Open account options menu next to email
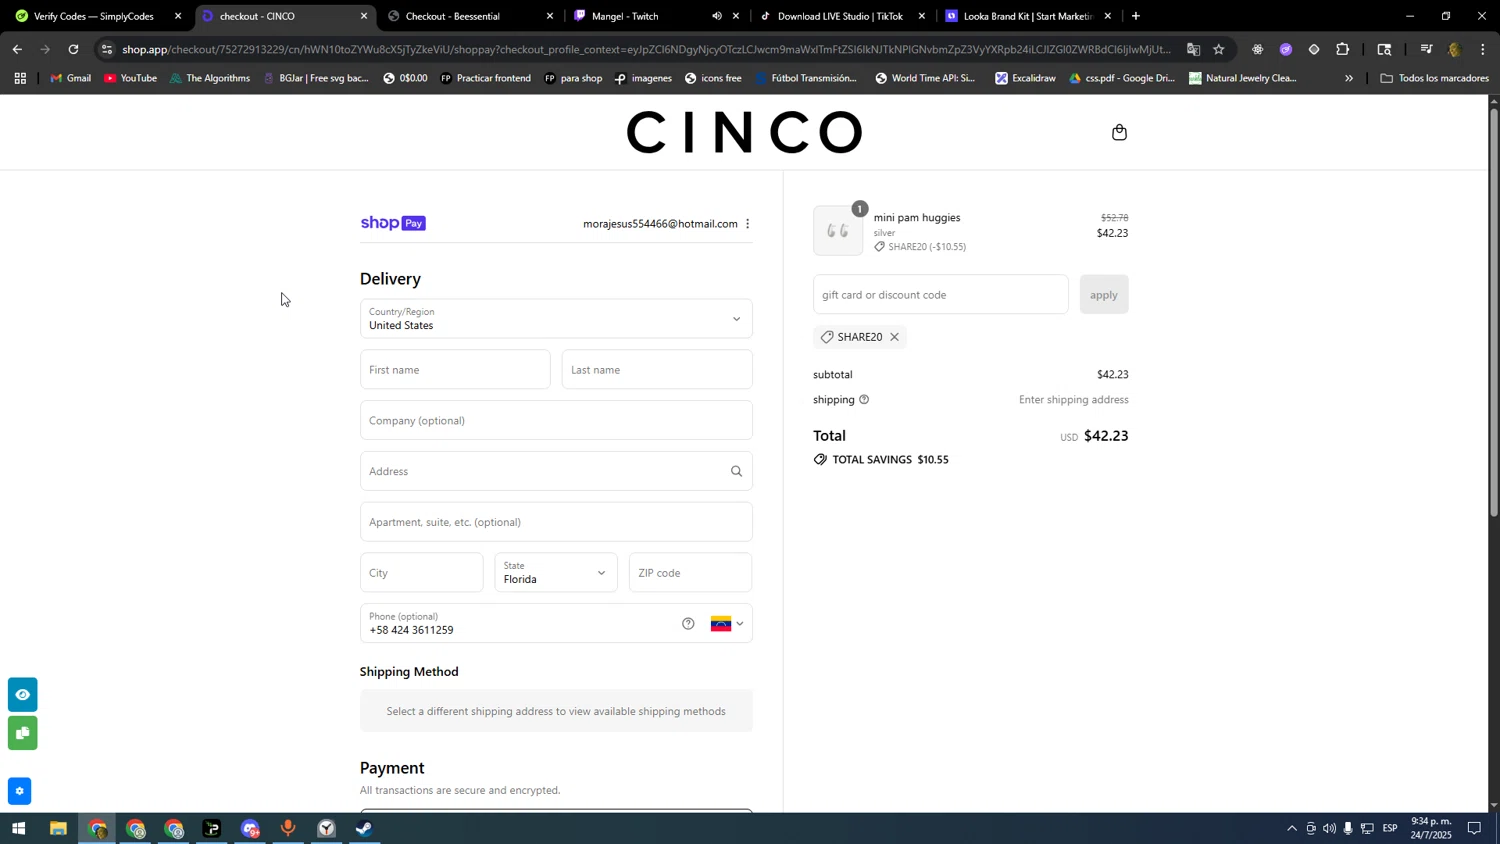1500x844 pixels. pos(747,224)
